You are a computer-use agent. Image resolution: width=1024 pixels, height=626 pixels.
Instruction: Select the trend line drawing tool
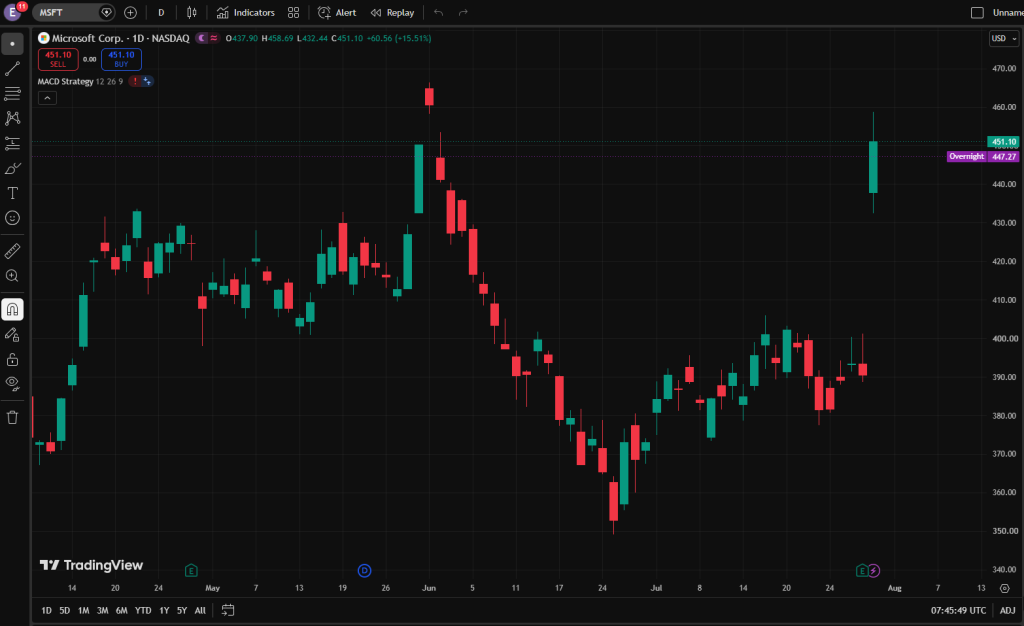tap(12, 69)
